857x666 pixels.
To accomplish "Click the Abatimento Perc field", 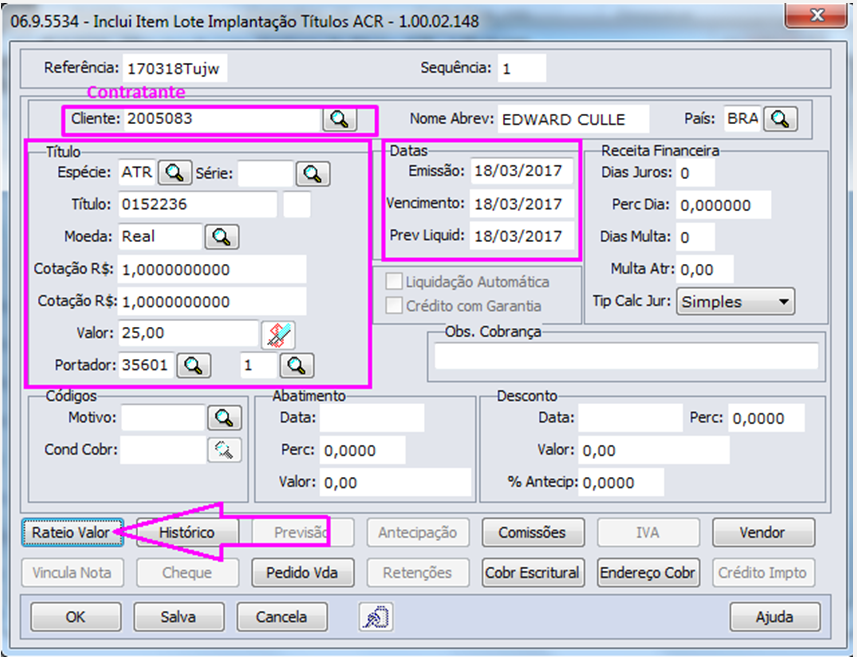I will click(x=363, y=451).
